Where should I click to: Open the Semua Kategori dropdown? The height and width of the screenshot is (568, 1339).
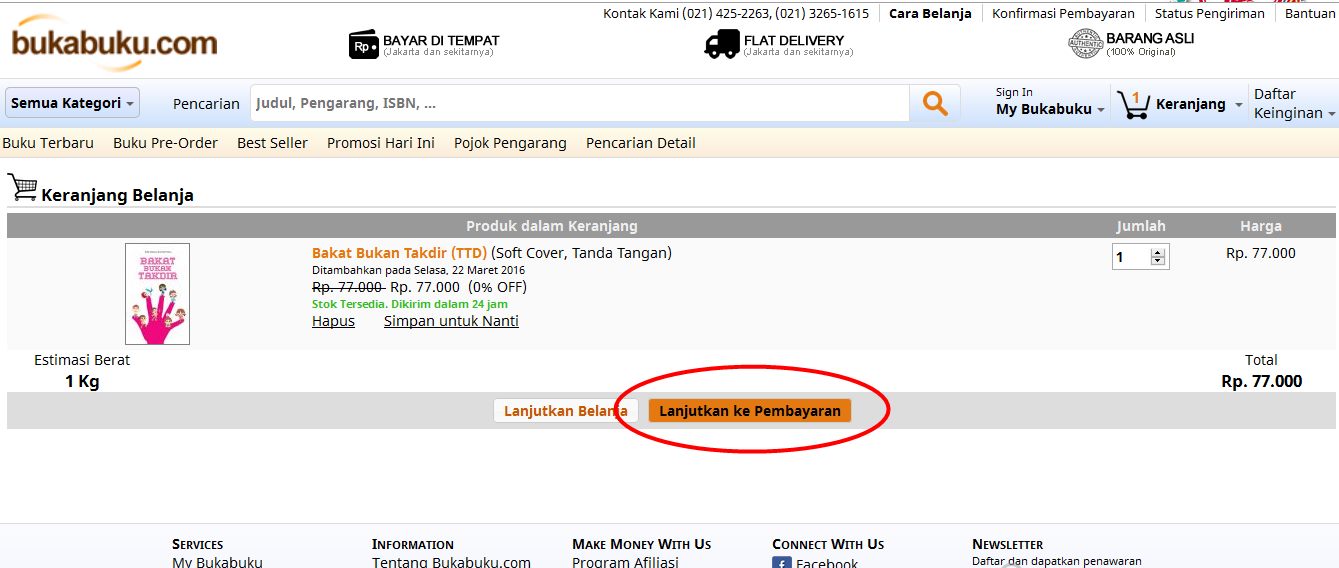pos(72,103)
